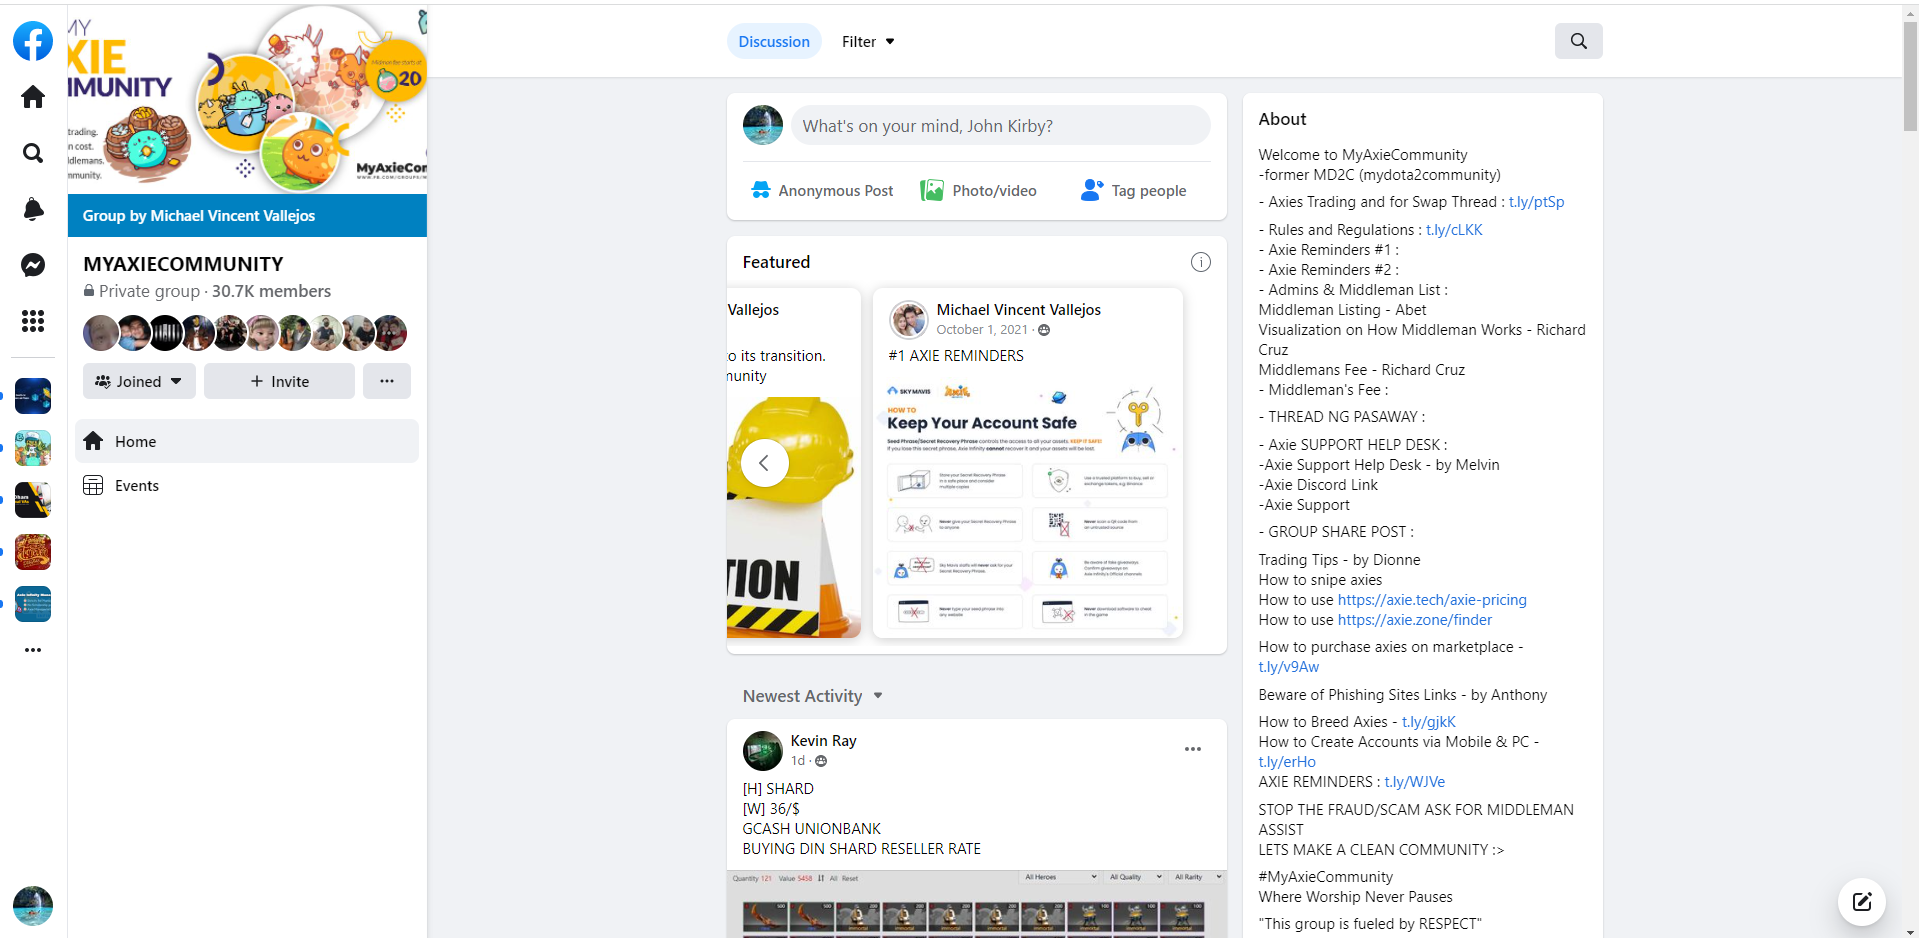Screen dimensions: 1919x938
Task: Open the Keep Your Account Safe image
Action: (1028, 507)
